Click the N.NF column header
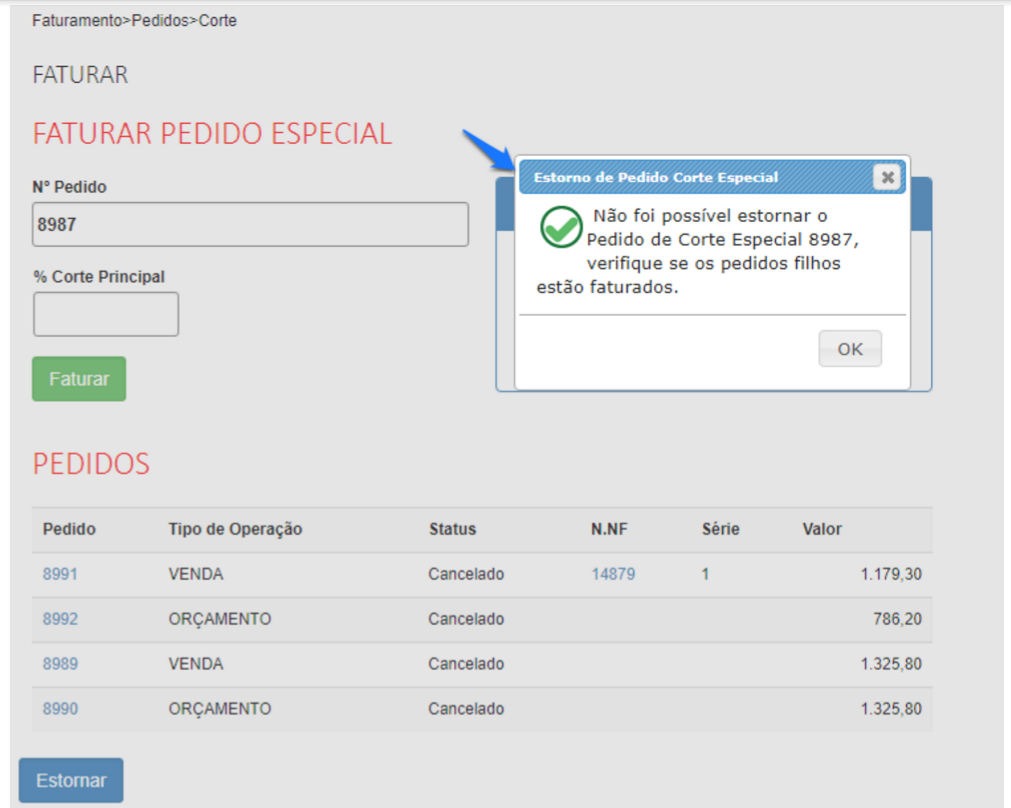This screenshot has width=1011, height=808. tap(607, 529)
